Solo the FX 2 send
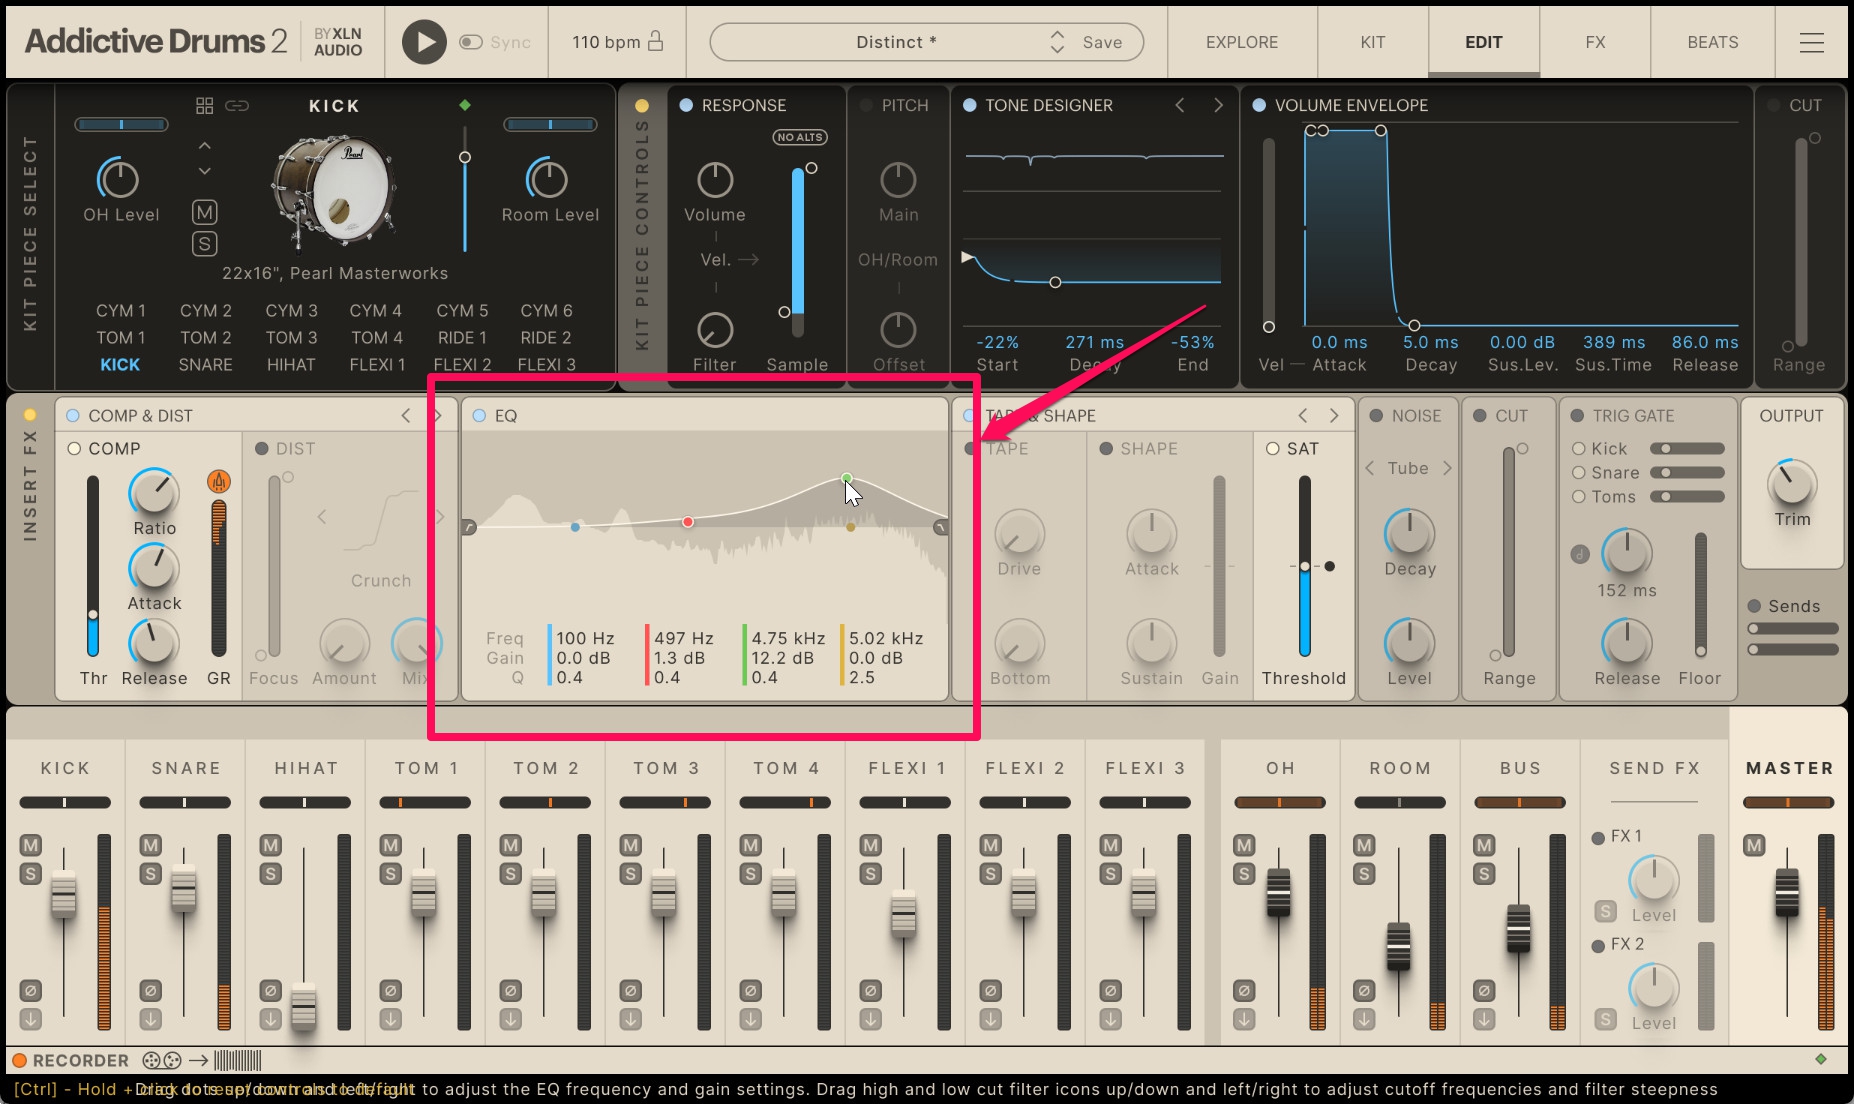Image resolution: width=1854 pixels, height=1104 pixels. tap(1605, 1019)
